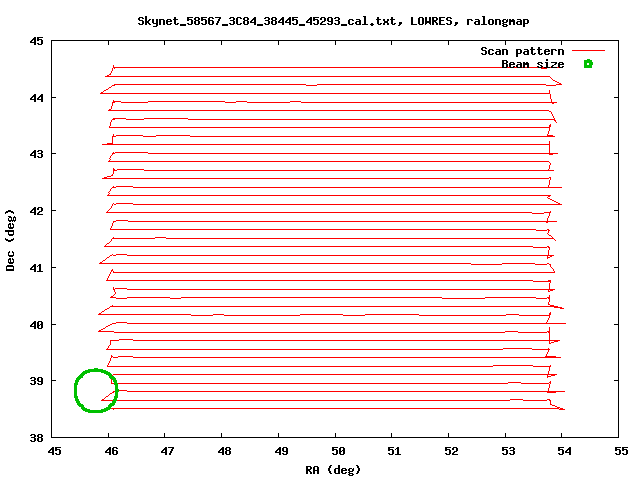Select the 'Scan pattern' legend label
The height and width of the screenshot is (480, 640).
(522, 51)
